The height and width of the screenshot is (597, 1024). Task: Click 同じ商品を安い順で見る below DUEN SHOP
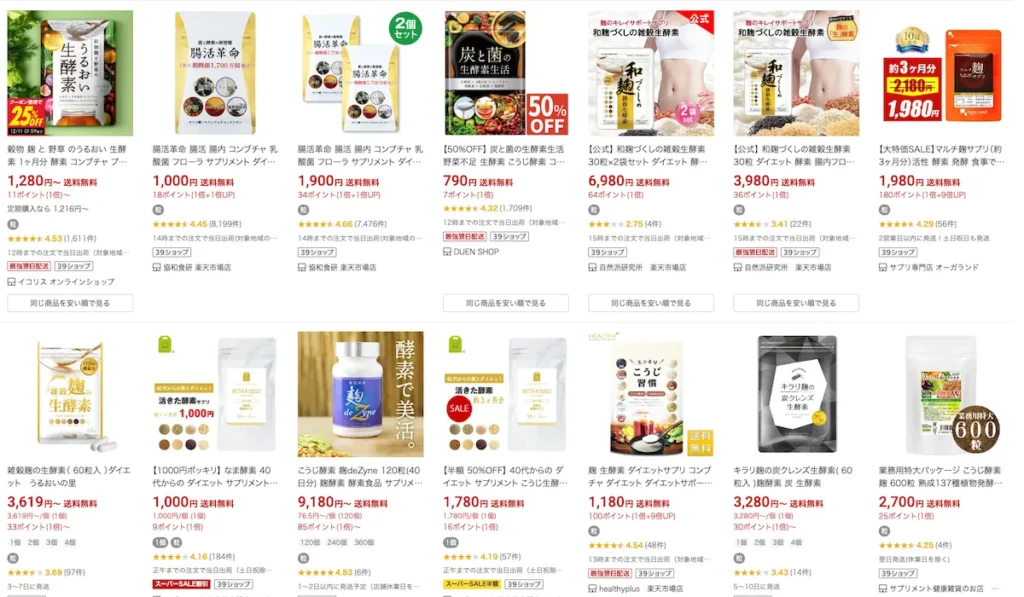coord(505,303)
